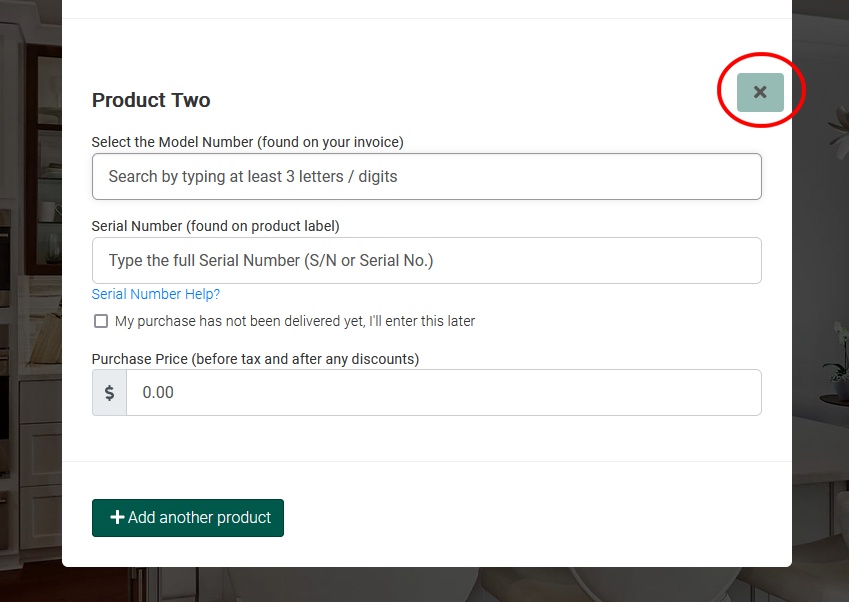Screen dimensions: 849x602
Task: Click the plus icon on Add another product
Action: (x=117, y=518)
